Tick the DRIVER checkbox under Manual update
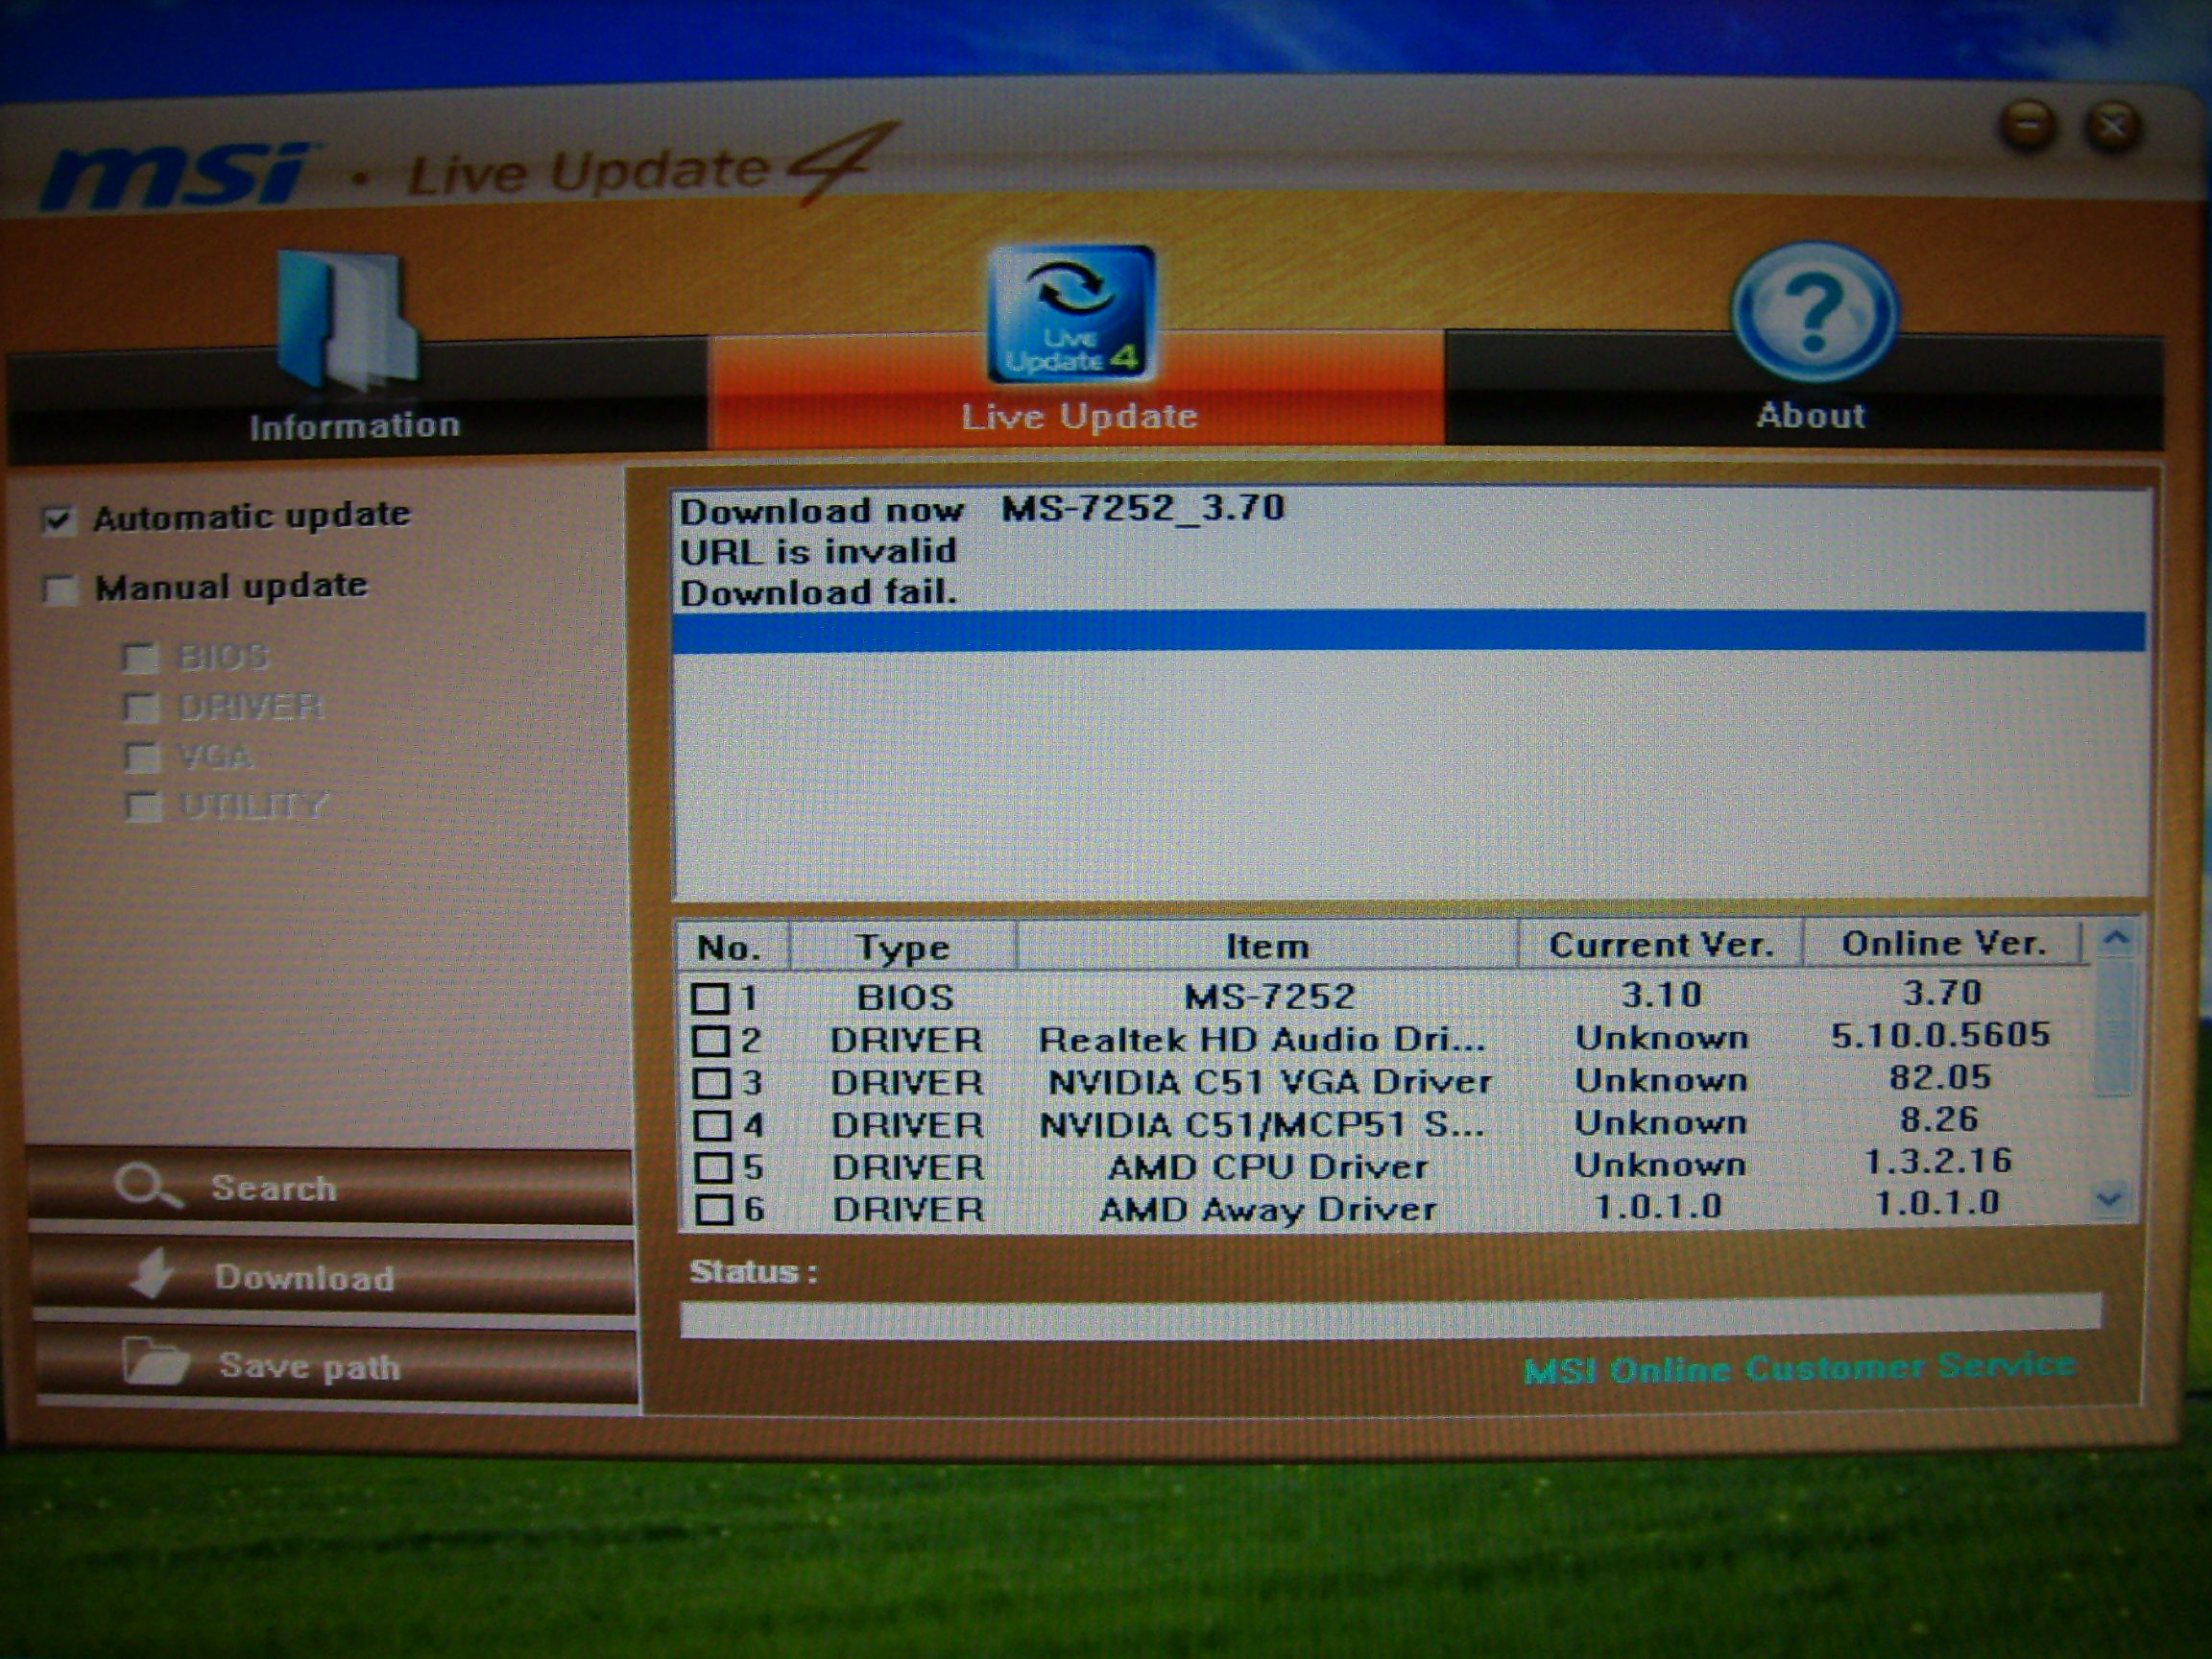Viewport: 2212px width, 1659px height. [140, 708]
